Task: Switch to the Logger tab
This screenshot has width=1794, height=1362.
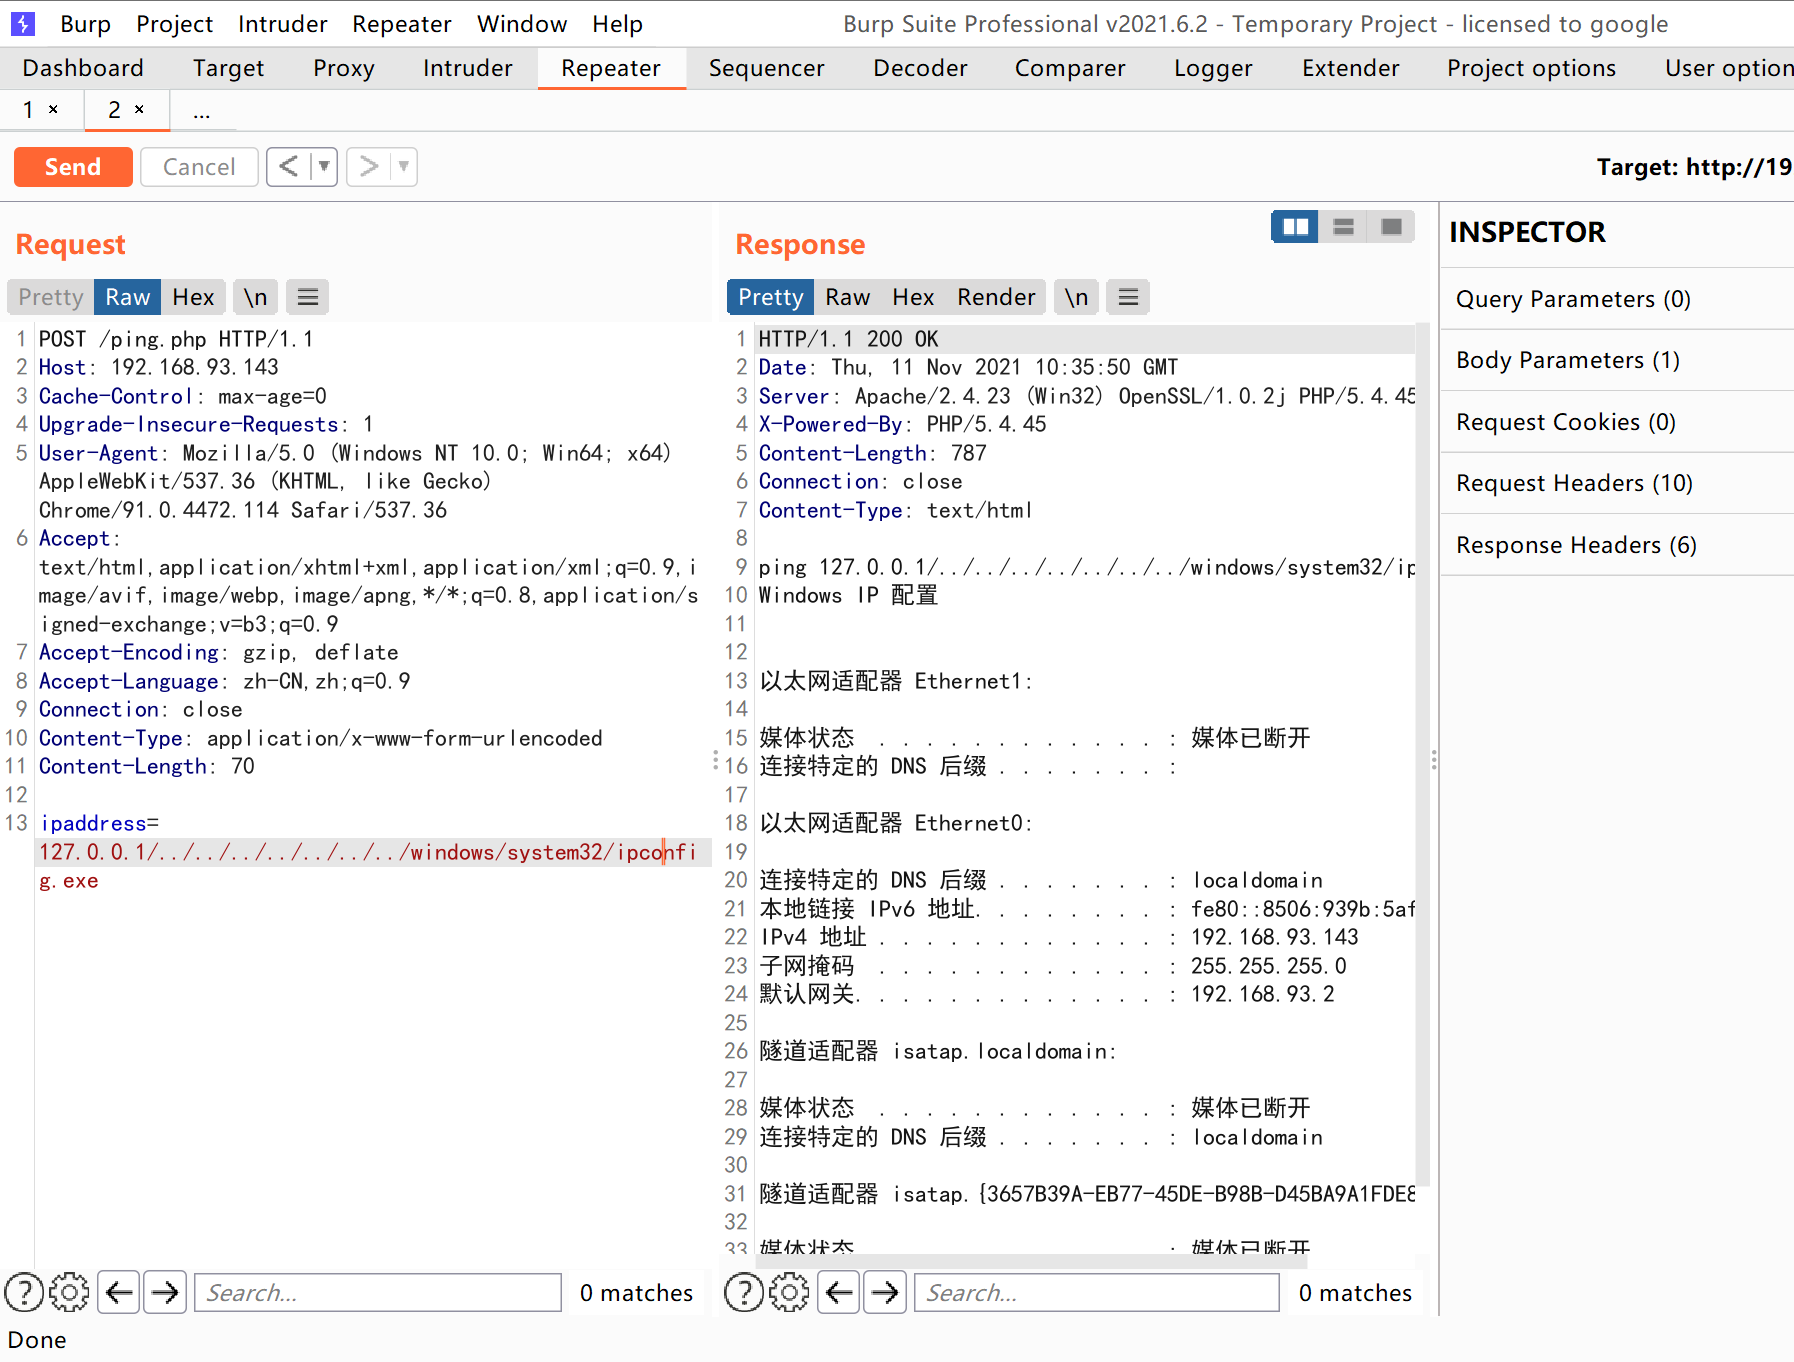Action: click(x=1213, y=68)
